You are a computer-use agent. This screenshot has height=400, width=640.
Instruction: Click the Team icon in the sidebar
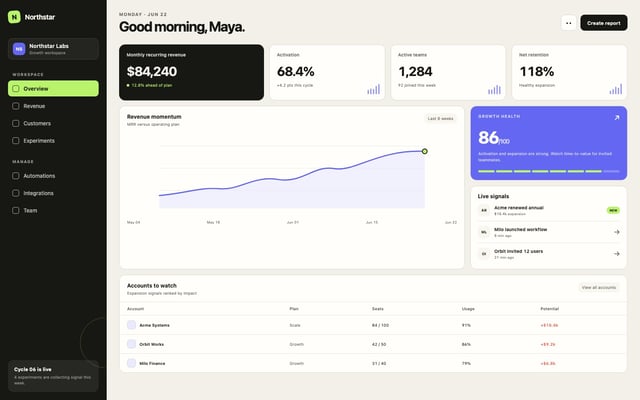pyautogui.click(x=16, y=210)
